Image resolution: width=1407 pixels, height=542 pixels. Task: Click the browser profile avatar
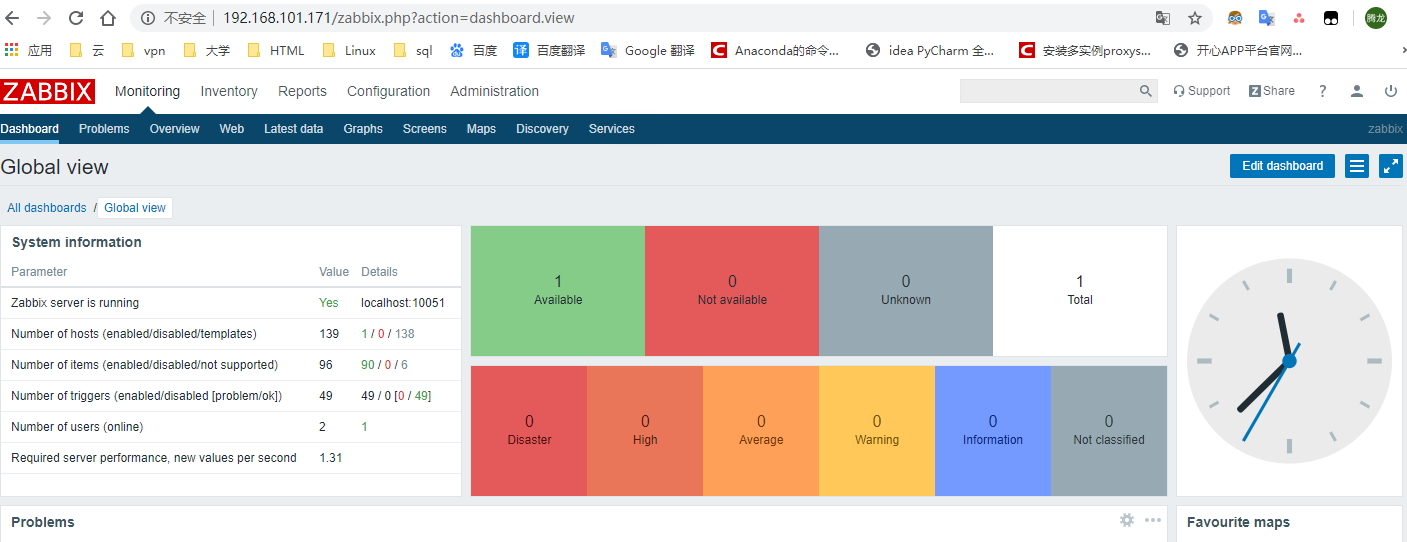click(x=1376, y=18)
